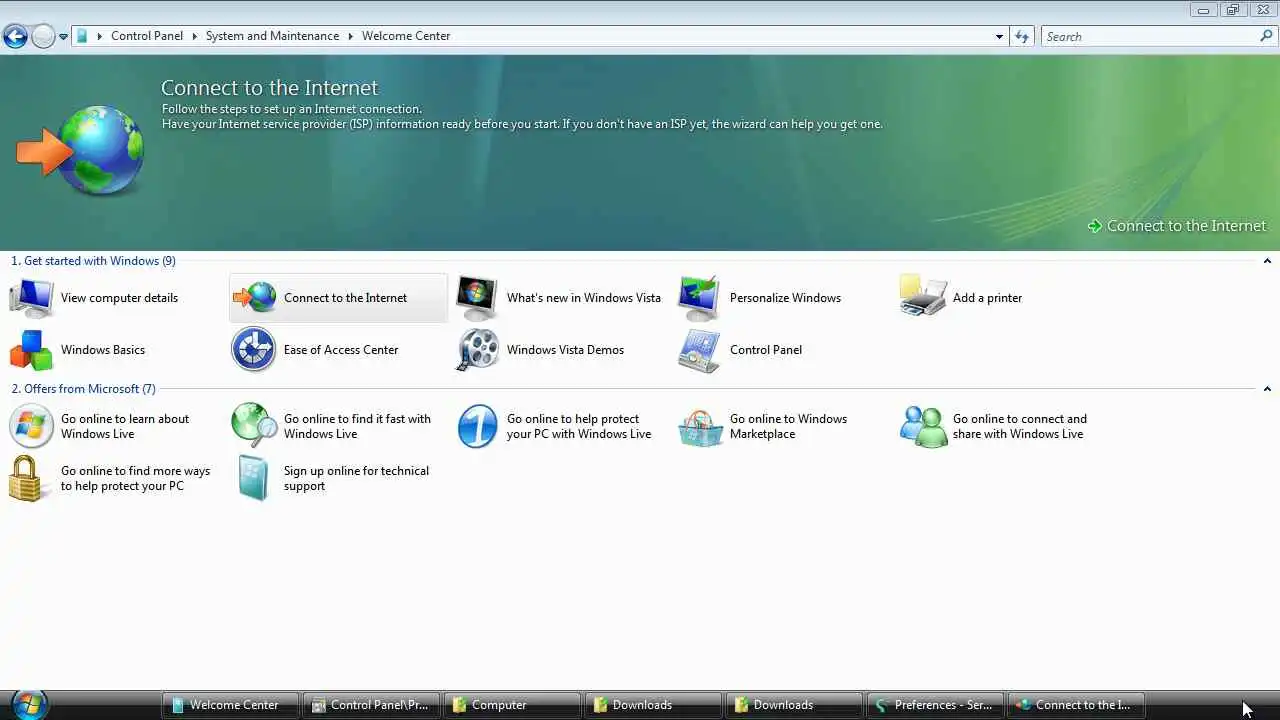Click Connect to the Internet link in banner
Viewport: 1280px width, 720px height.
1186,226
